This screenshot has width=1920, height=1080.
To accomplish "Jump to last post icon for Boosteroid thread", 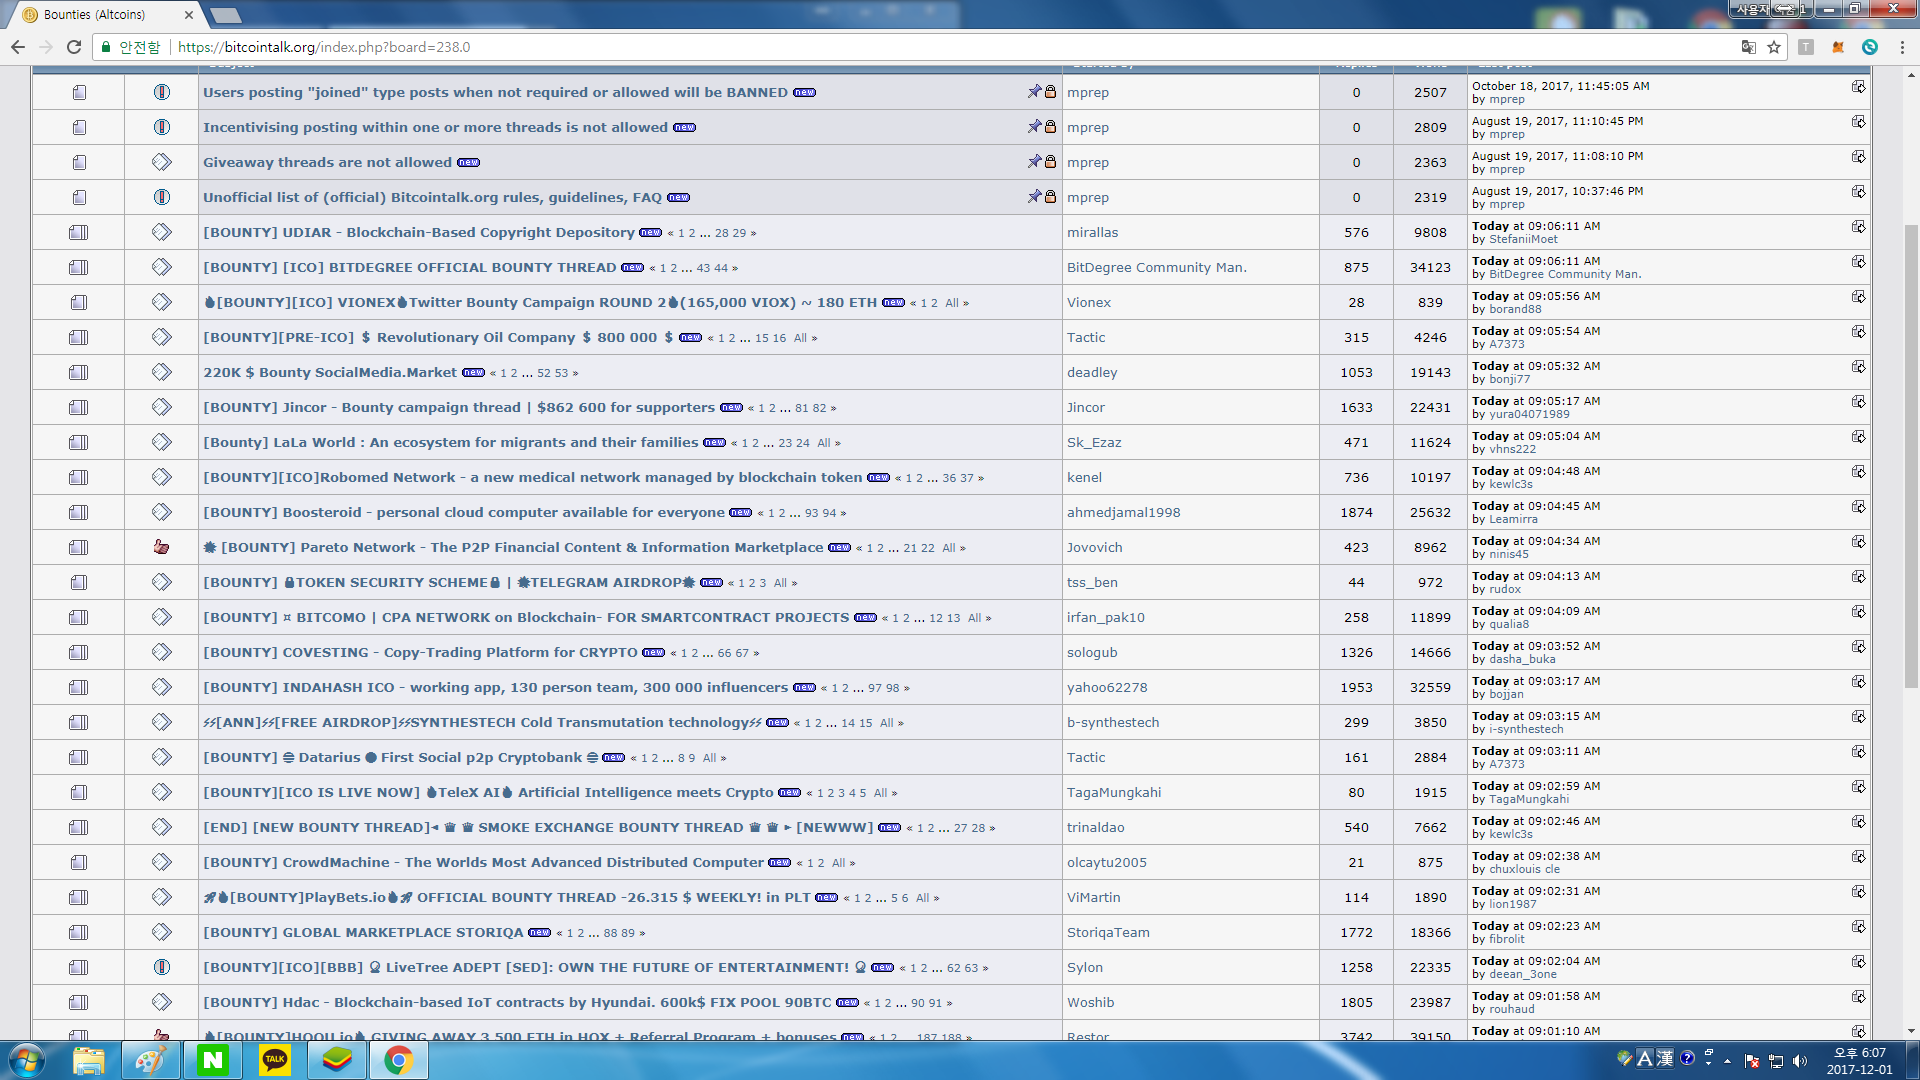I will (1858, 507).
